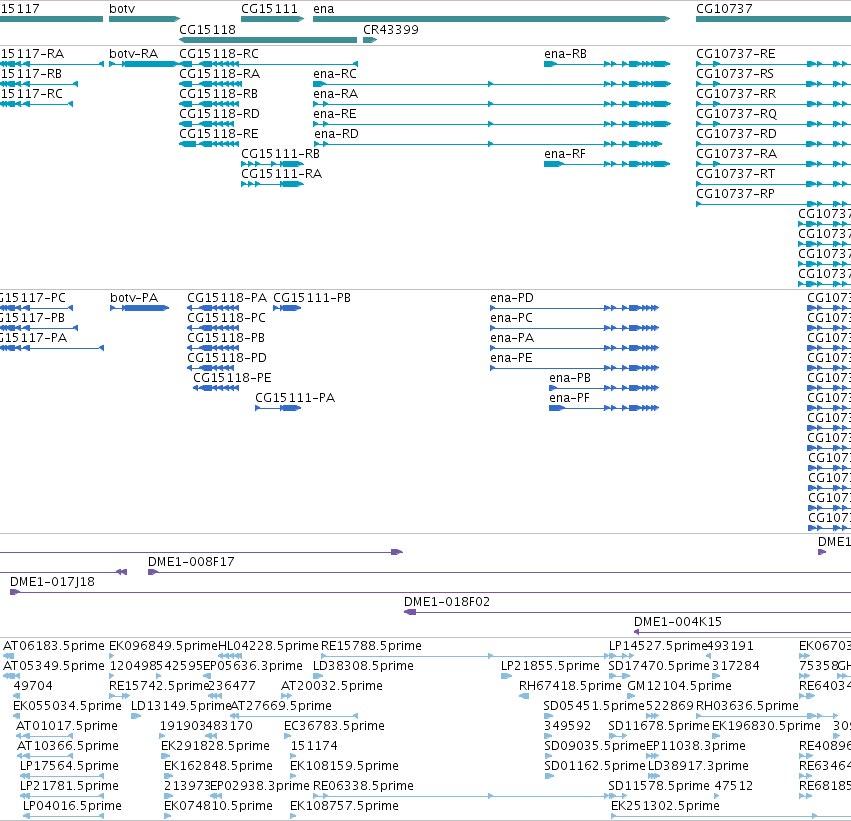Open transcript CG15118-RC

click(219, 54)
